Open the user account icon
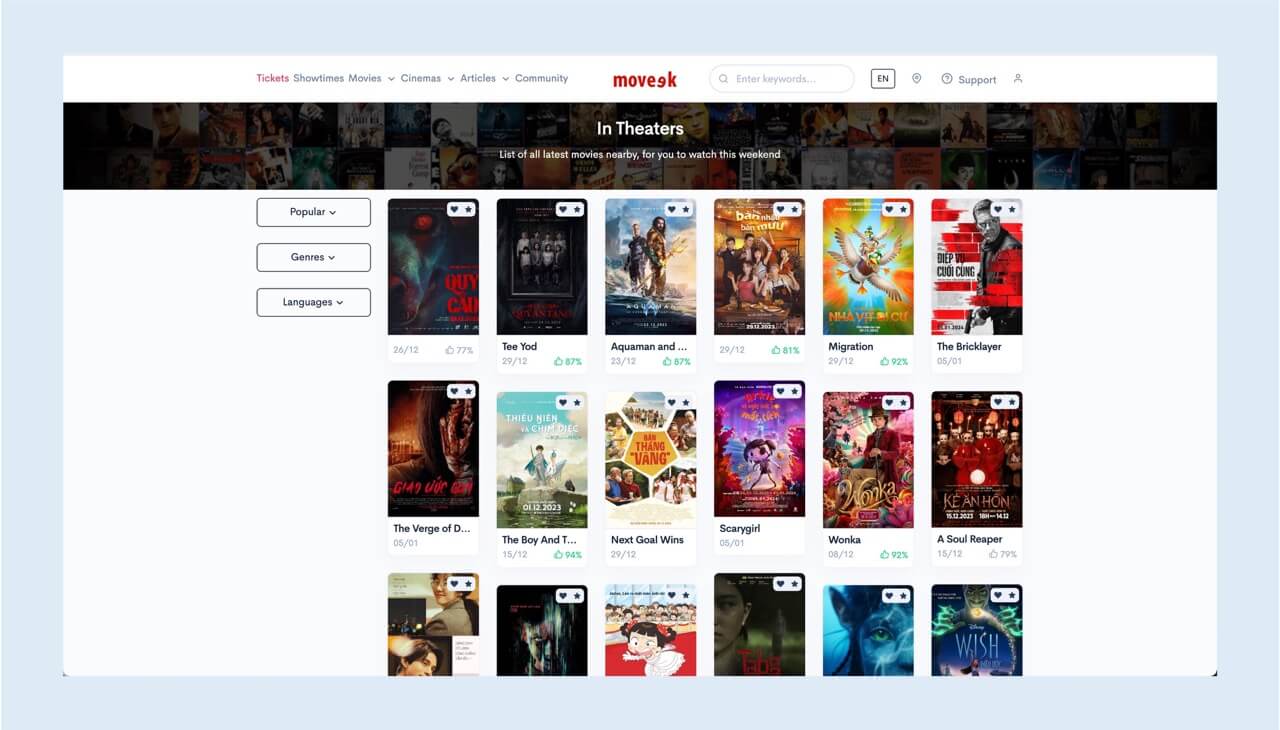Screen dimensions: 1280x730 [x=1018, y=78]
